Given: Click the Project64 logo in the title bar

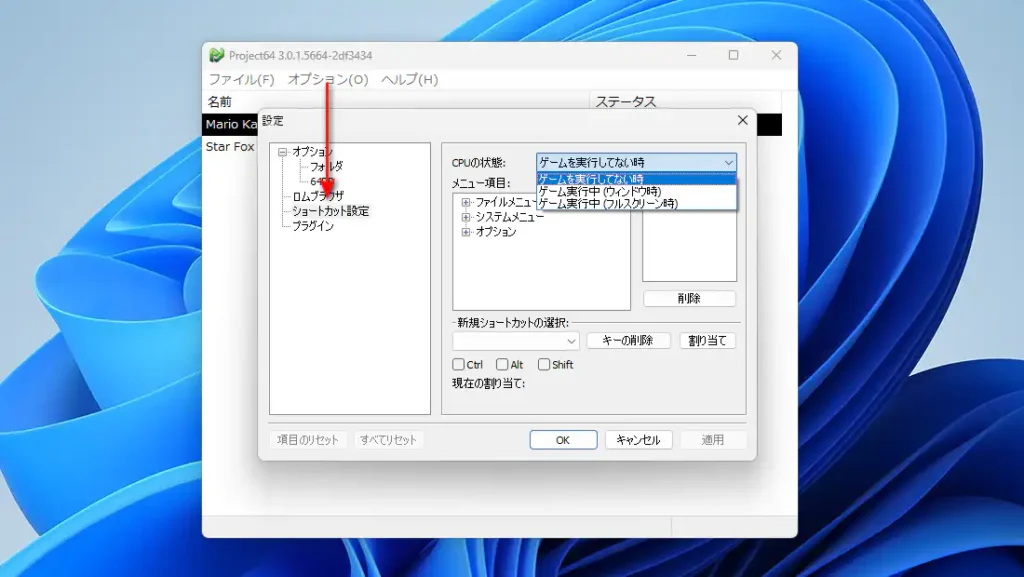Looking at the screenshot, I should pos(216,55).
